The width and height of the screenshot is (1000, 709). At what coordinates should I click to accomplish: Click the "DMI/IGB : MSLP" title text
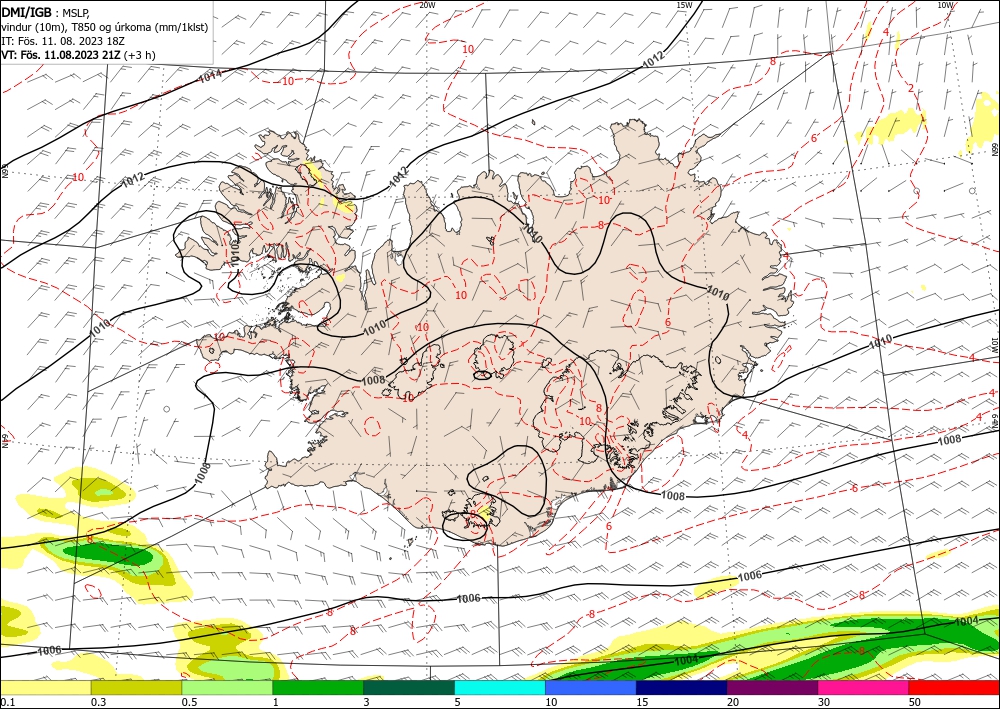coord(46,11)
